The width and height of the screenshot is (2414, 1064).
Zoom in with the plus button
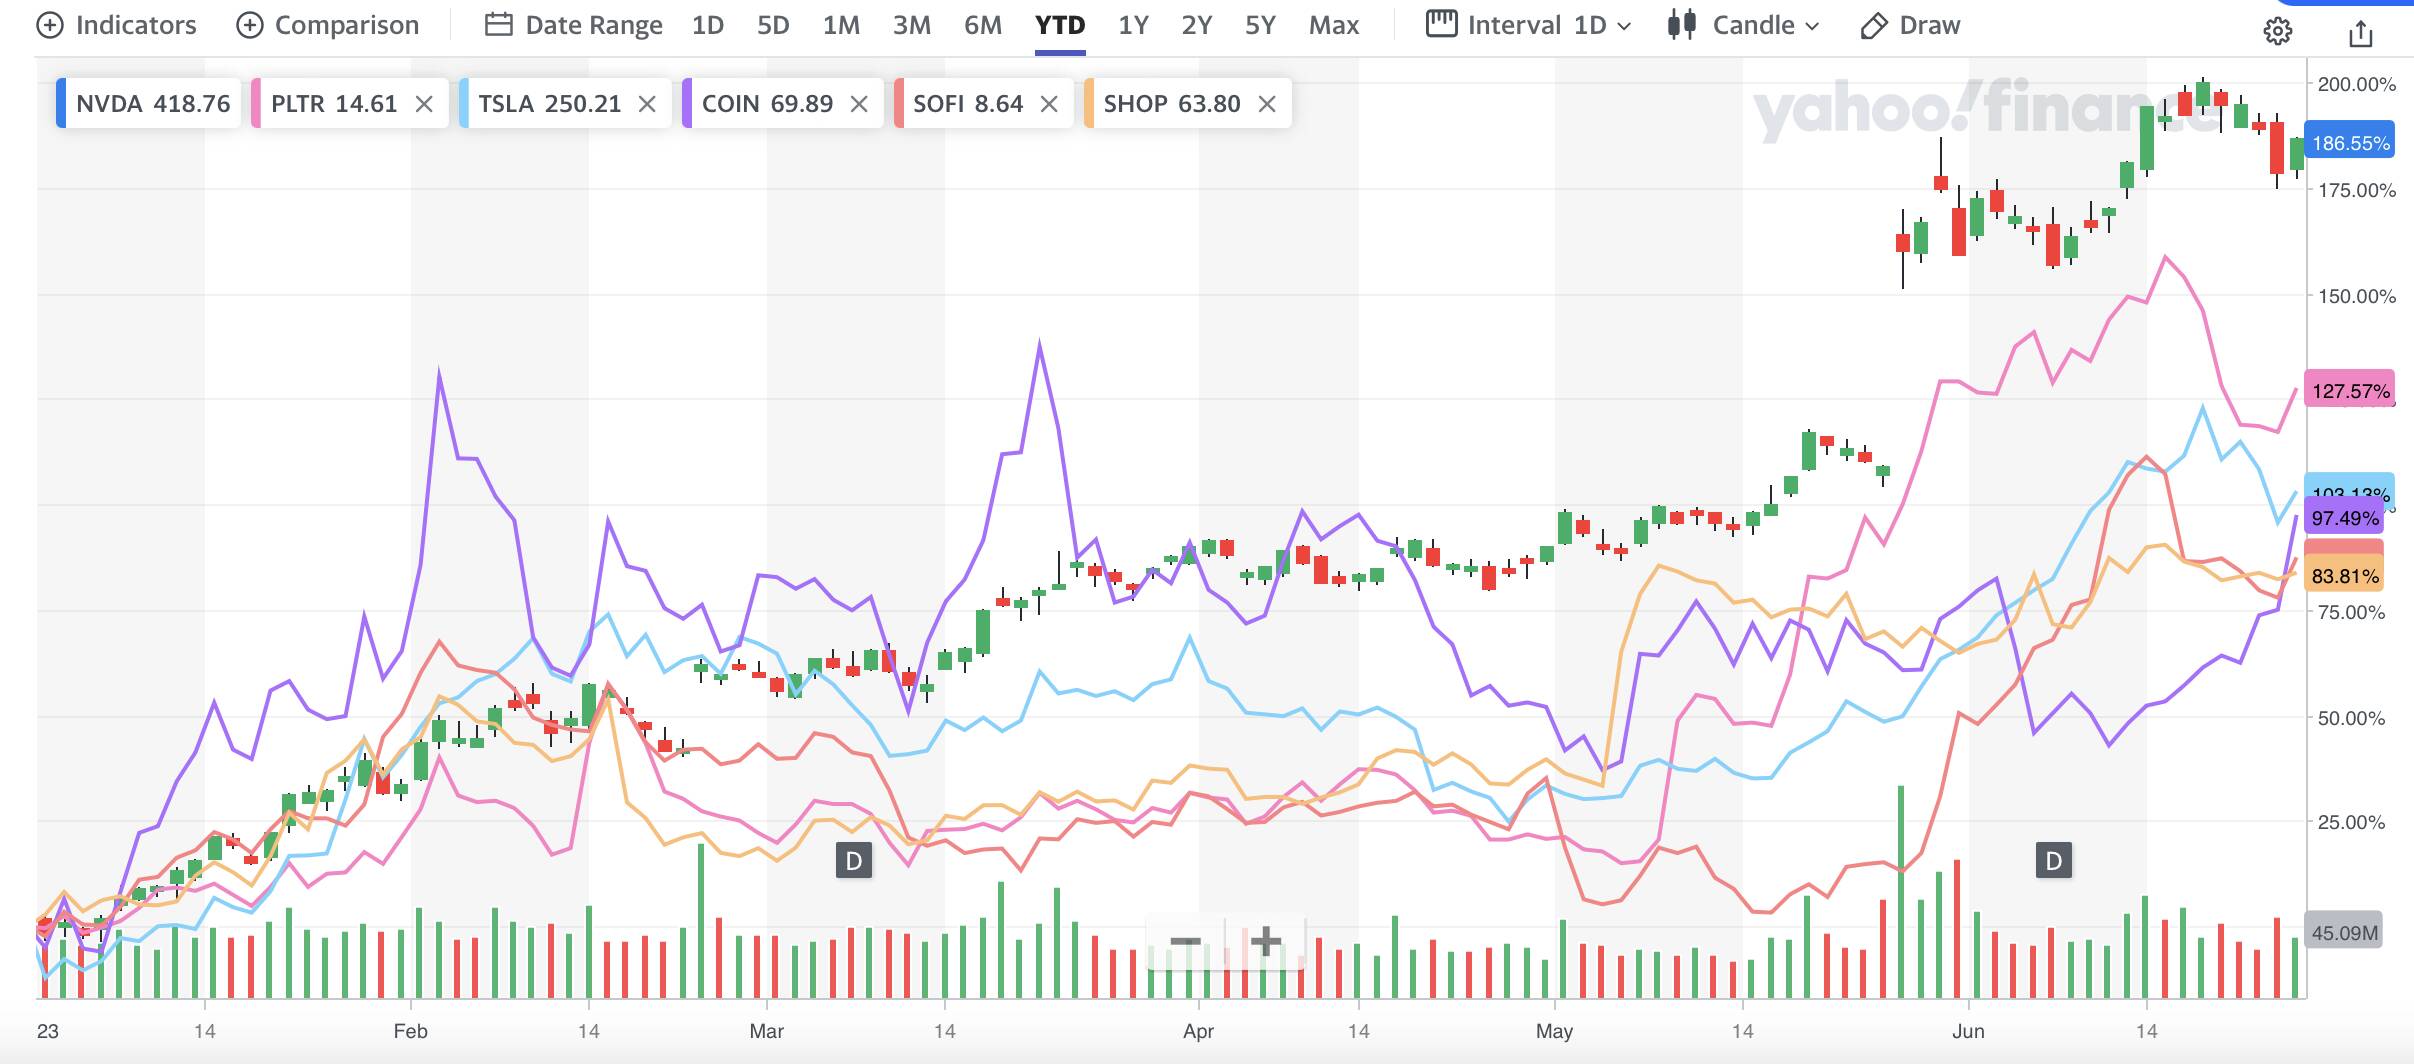1265,941
